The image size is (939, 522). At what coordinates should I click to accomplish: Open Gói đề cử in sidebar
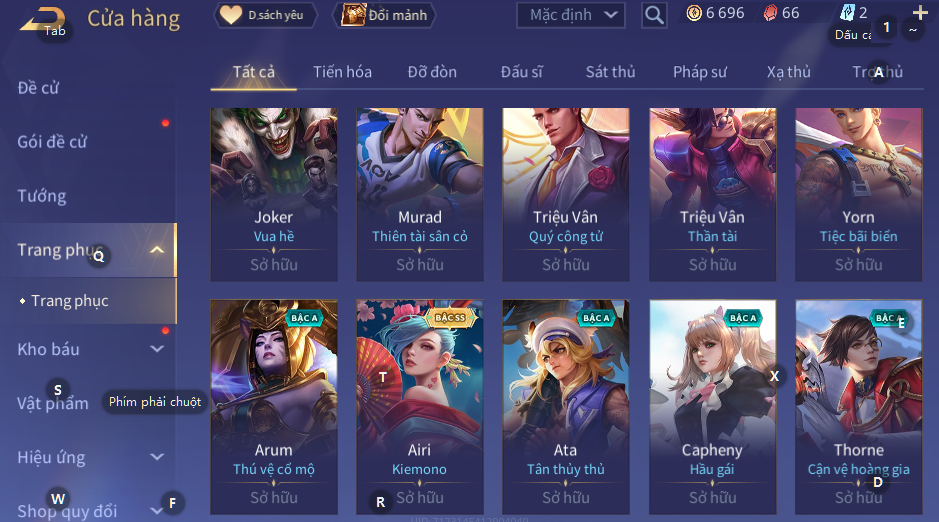point(52,142)
